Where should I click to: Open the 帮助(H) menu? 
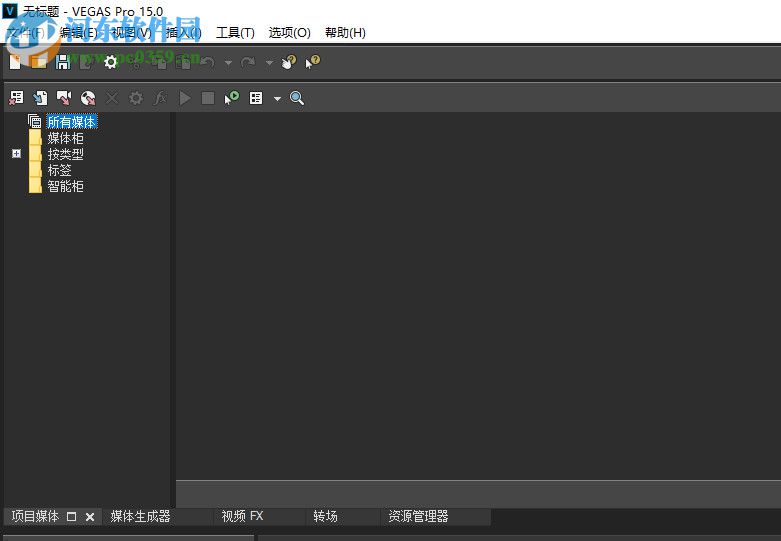pos(345,33)
